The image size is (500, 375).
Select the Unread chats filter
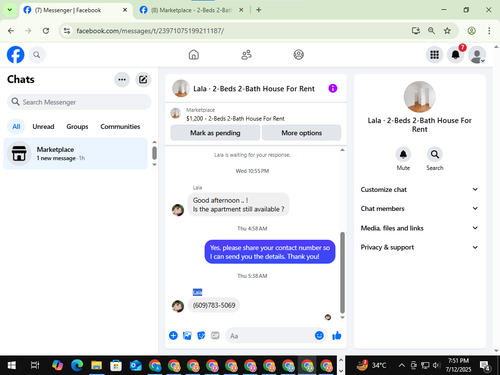click(x=43, y=127)
